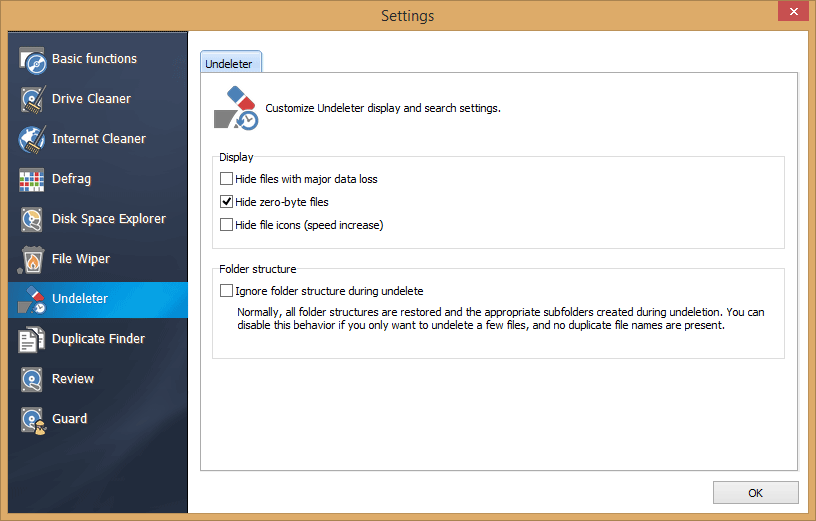Switch to Disk Space Explorer settings
The height and width of the screenshot is (521, 816).
click(108, 219)
